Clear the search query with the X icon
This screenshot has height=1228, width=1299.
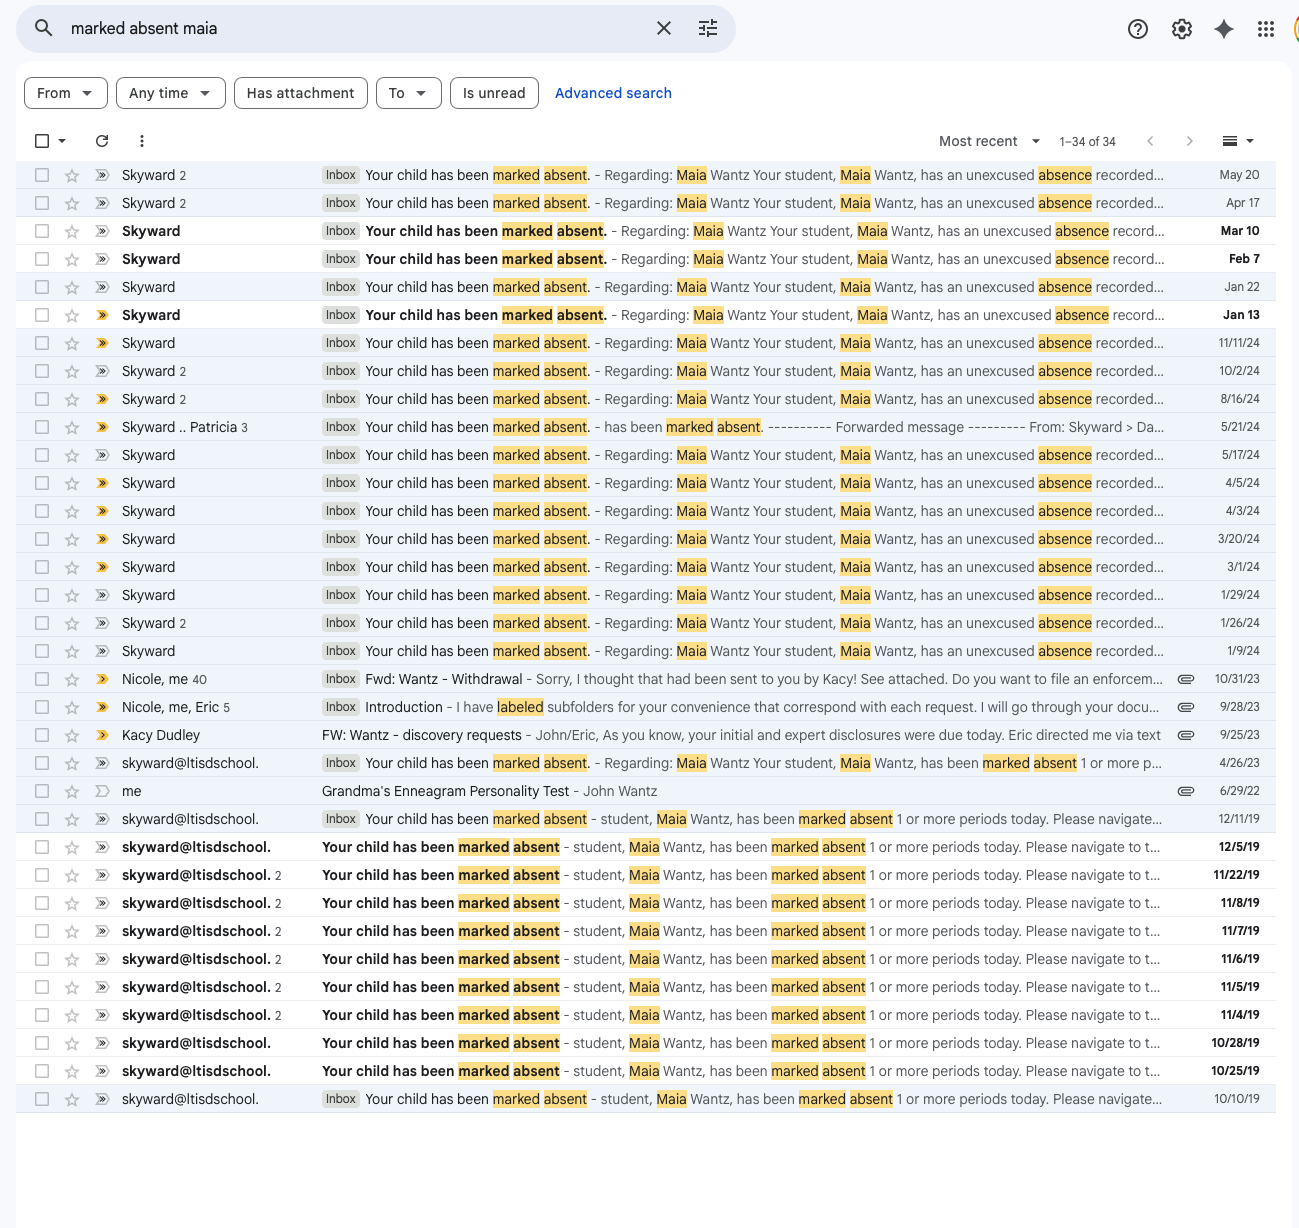pyautogui.click(x=664, y=28)
